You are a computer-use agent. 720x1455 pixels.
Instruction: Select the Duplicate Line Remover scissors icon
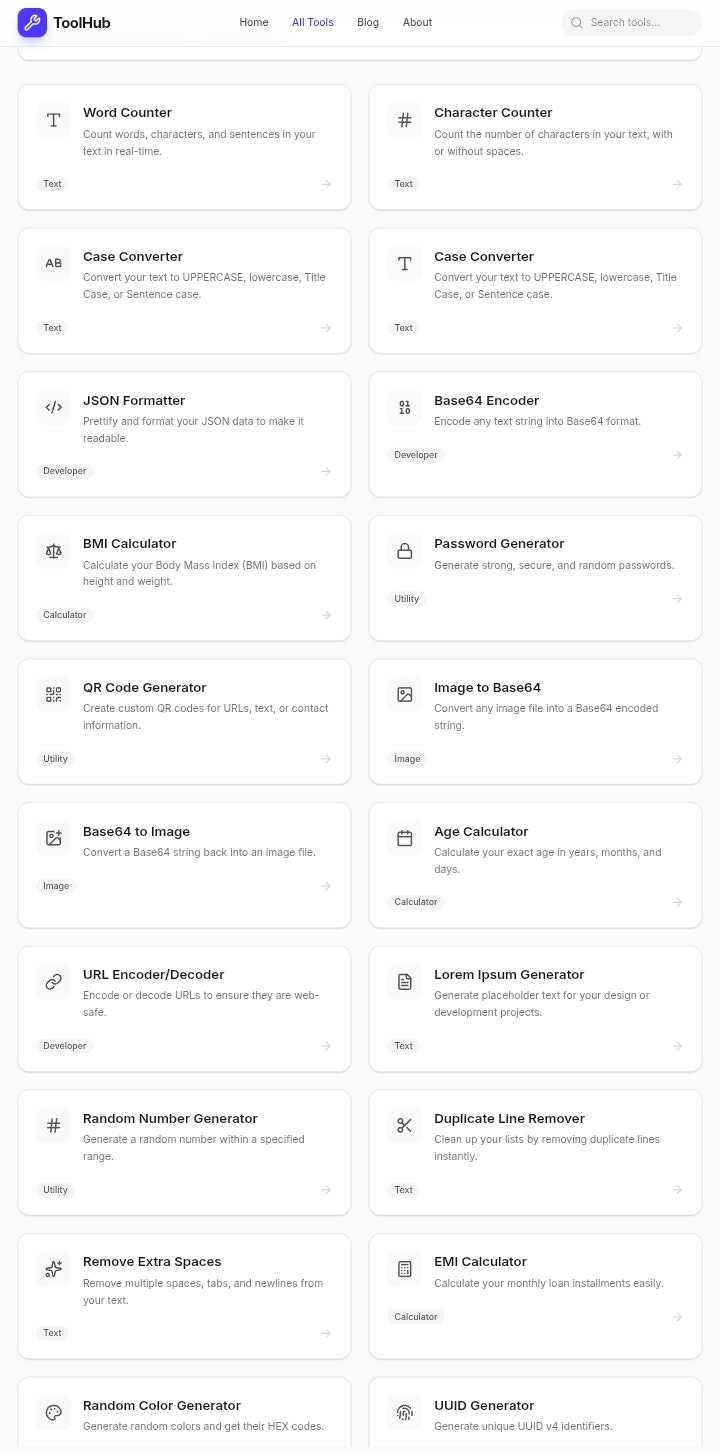click(x=404, y=1125)
